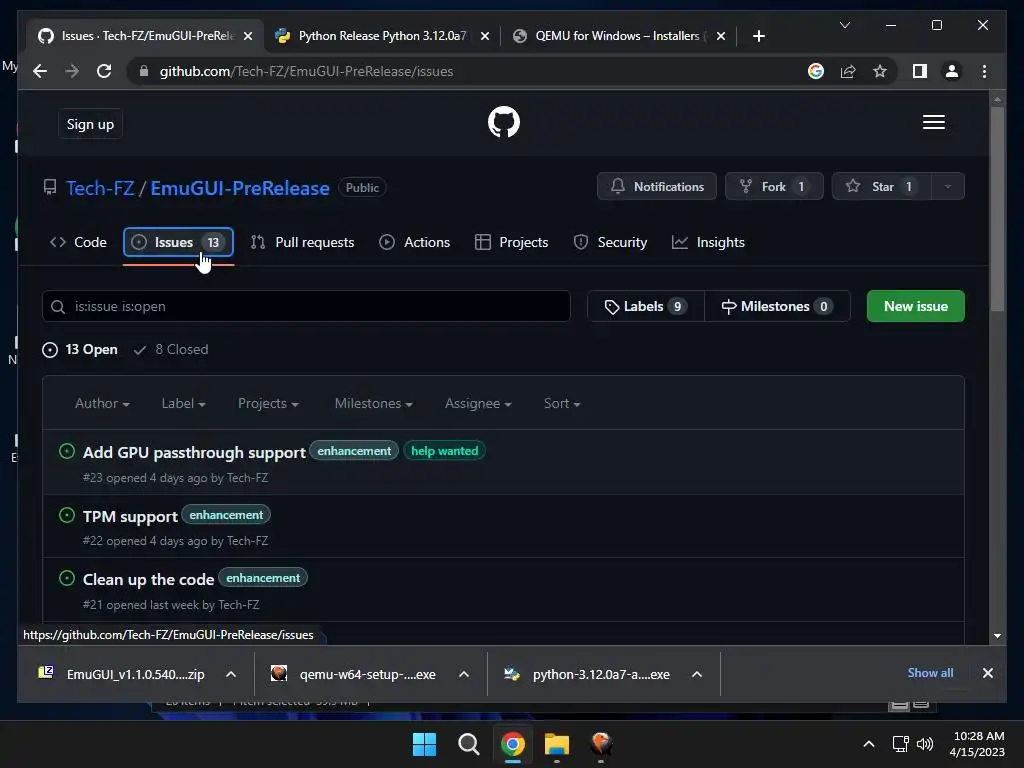1024x768 pixels.
Task: Close the downloads bar
Action: [x=987, y=673]
